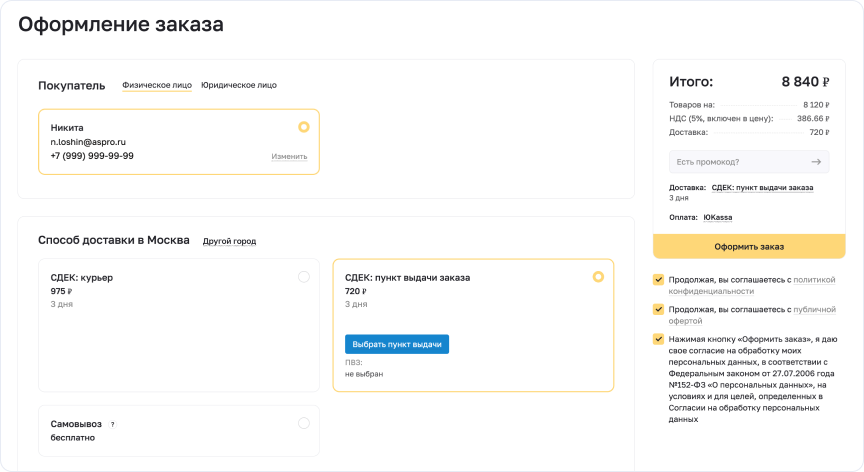Click the question mark next to Самовывоз

click(112, 425)
